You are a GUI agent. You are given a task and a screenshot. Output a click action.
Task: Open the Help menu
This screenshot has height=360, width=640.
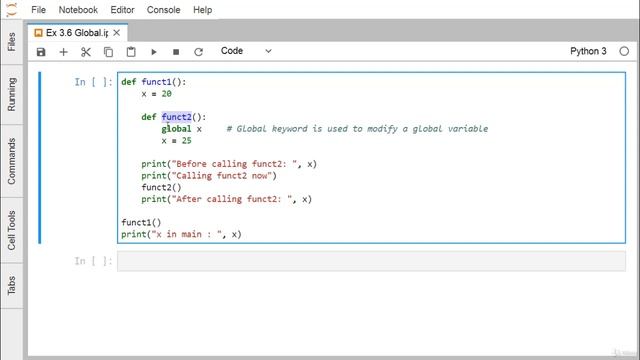[x=202, y=10]
